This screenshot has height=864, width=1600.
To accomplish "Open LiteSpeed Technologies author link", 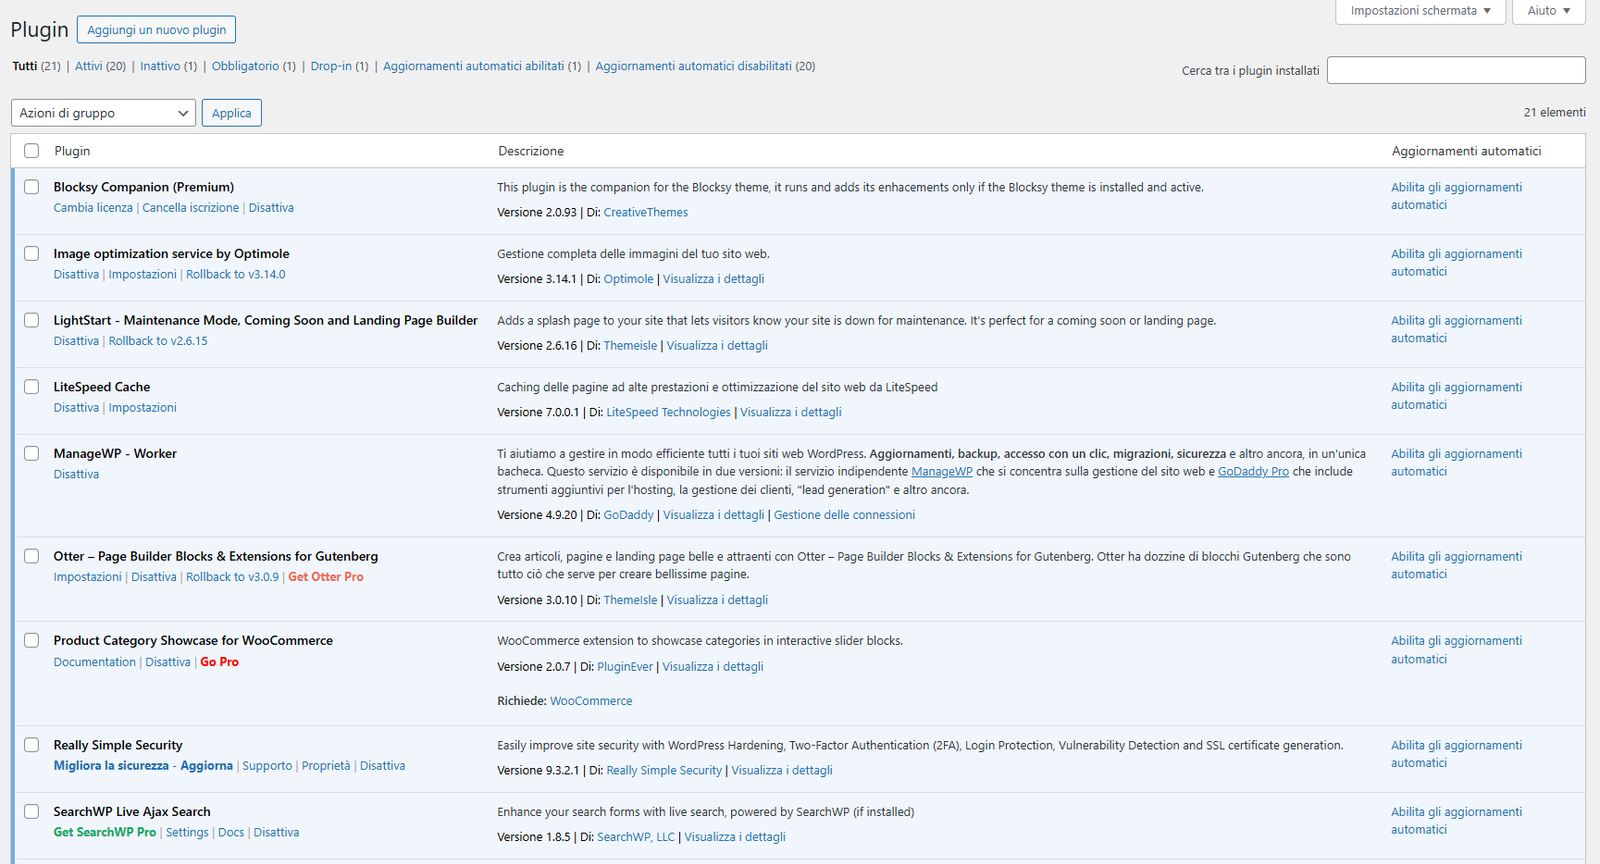I will tap(668, 412).
